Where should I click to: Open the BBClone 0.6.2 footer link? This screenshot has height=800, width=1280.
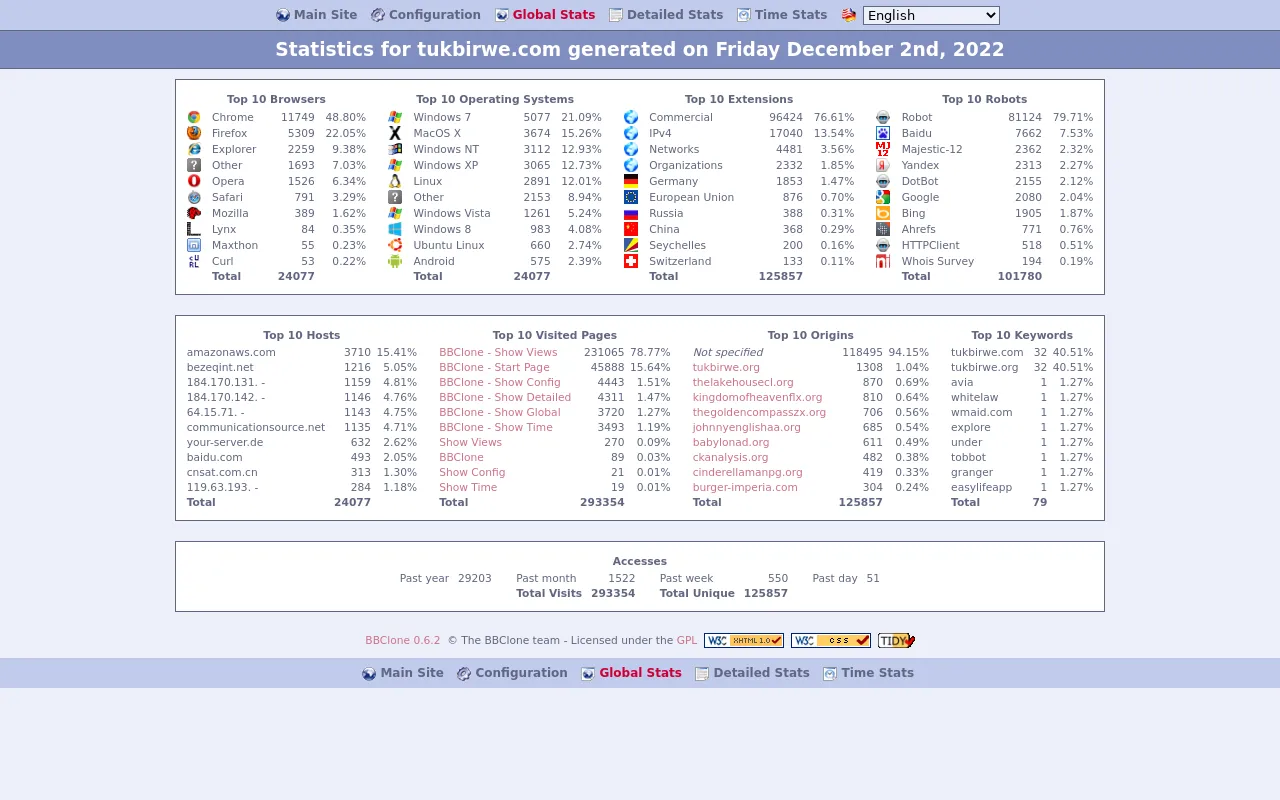click(x=403, y=640)
